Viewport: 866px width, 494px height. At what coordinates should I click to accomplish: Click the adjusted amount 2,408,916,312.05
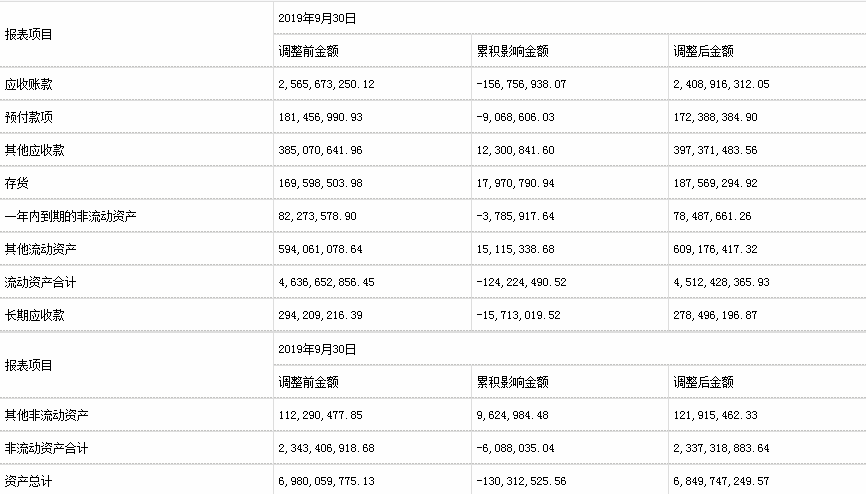coord(722,85)
